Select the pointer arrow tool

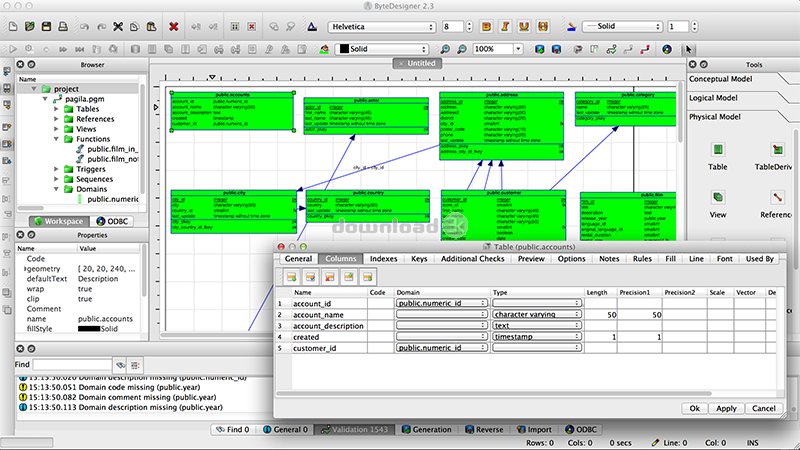[x=689, y=49]
